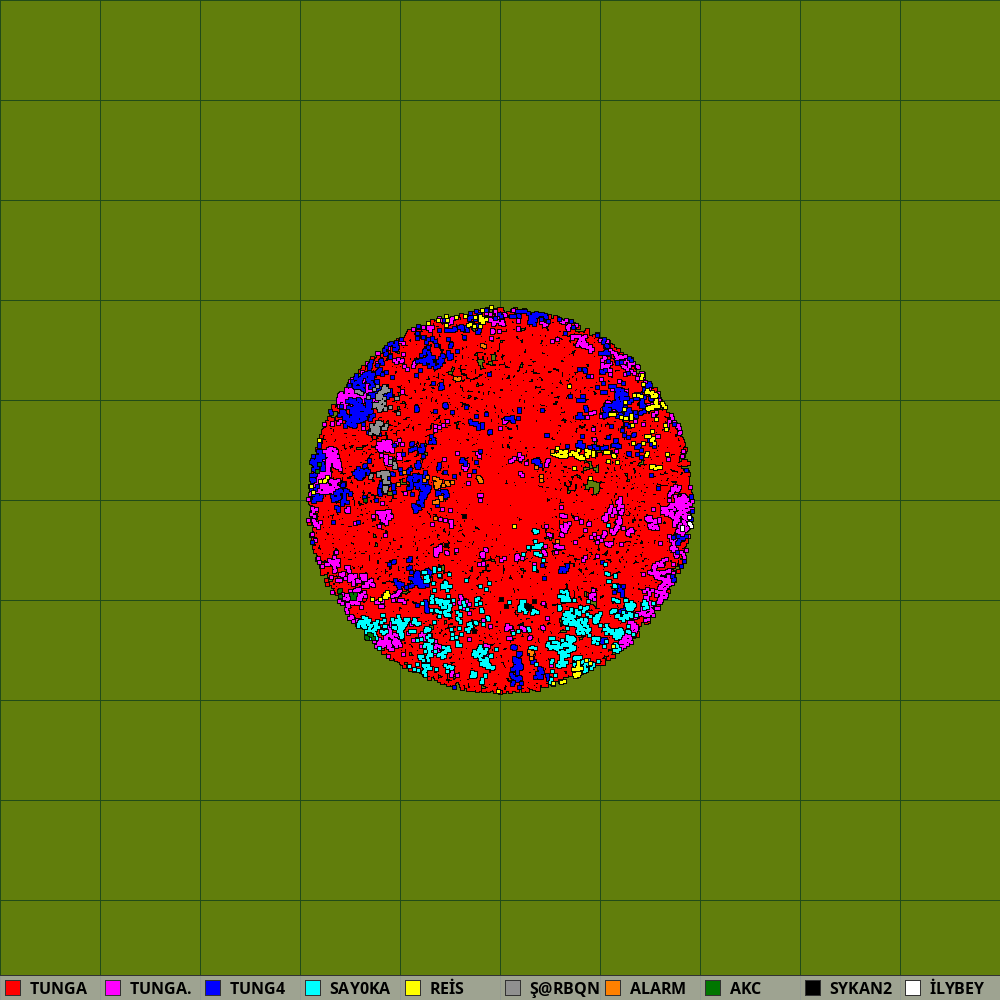Click the cyan SAY0KA legend swatch
This screenshot has width=1000, height=1000.
[313, 988]
